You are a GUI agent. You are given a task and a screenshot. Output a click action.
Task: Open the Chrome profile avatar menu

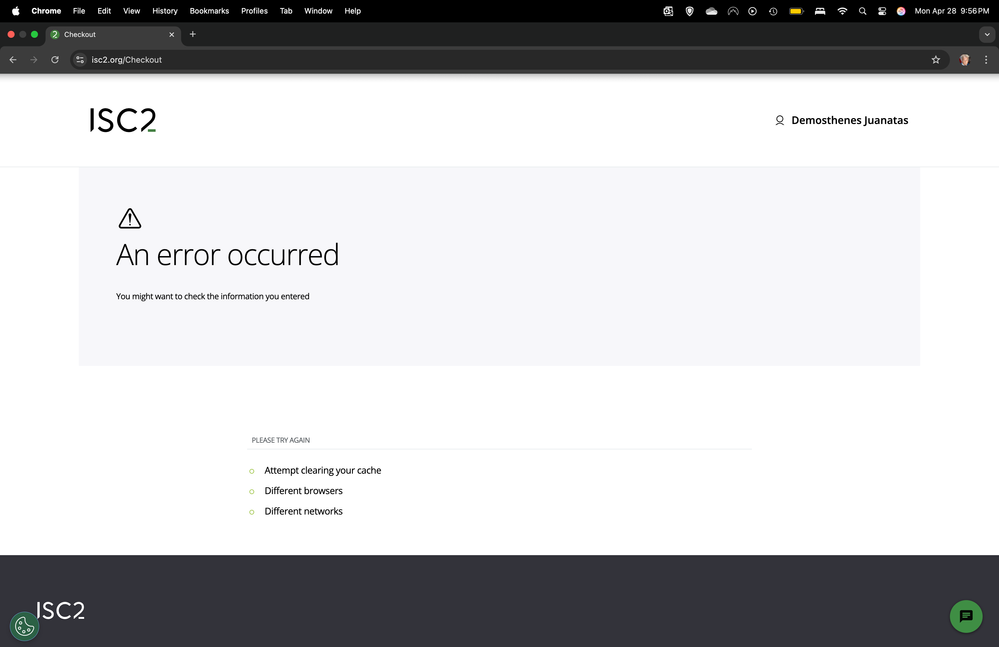click(964, 60)
